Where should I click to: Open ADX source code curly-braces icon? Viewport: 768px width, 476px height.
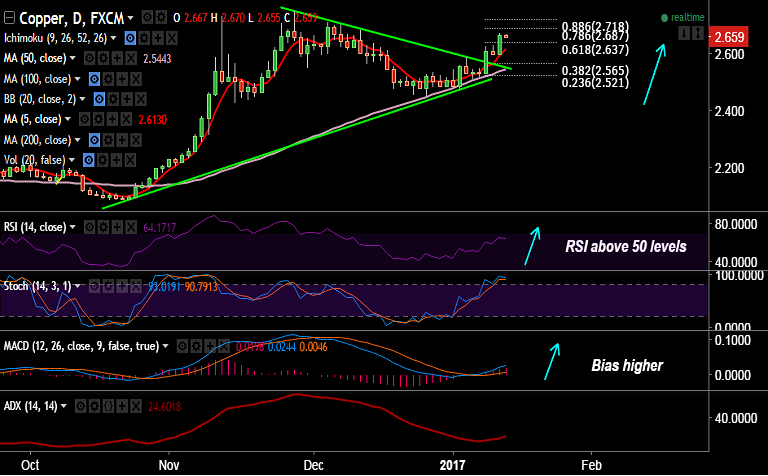[x=108, y=406]
